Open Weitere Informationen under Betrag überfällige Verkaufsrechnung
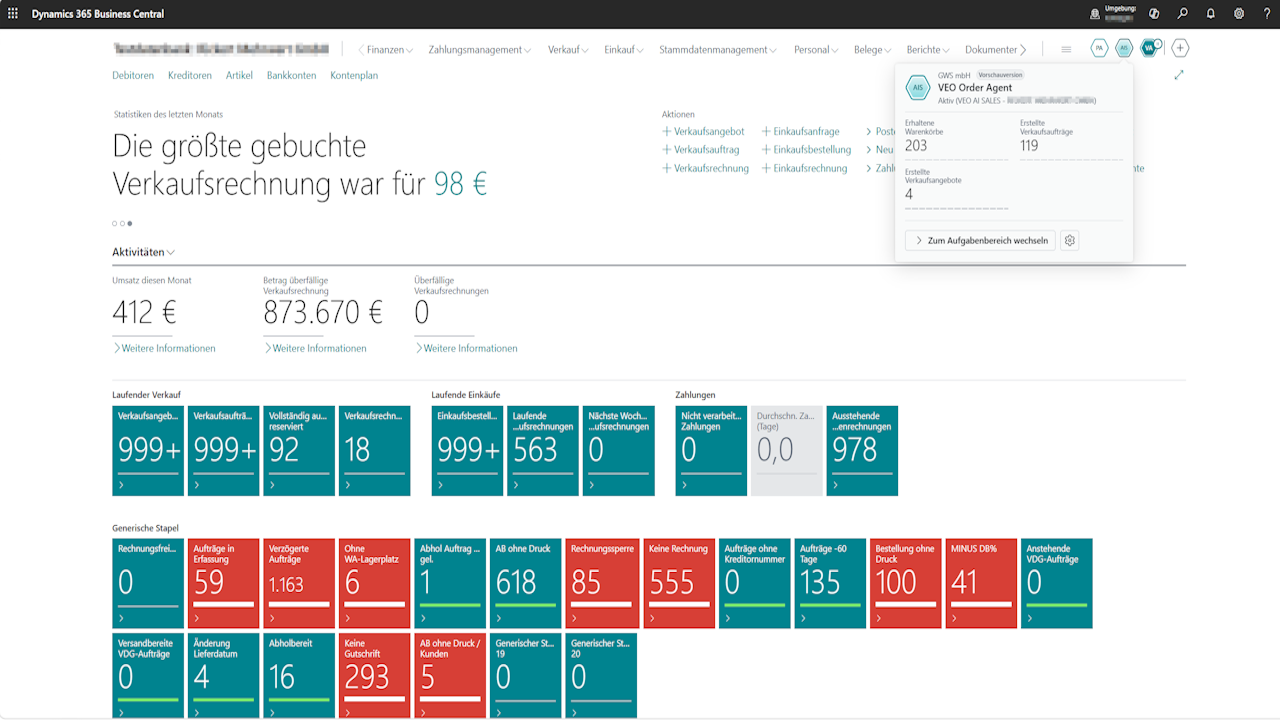The image size is (1280, 720). (x=315, y=348)
